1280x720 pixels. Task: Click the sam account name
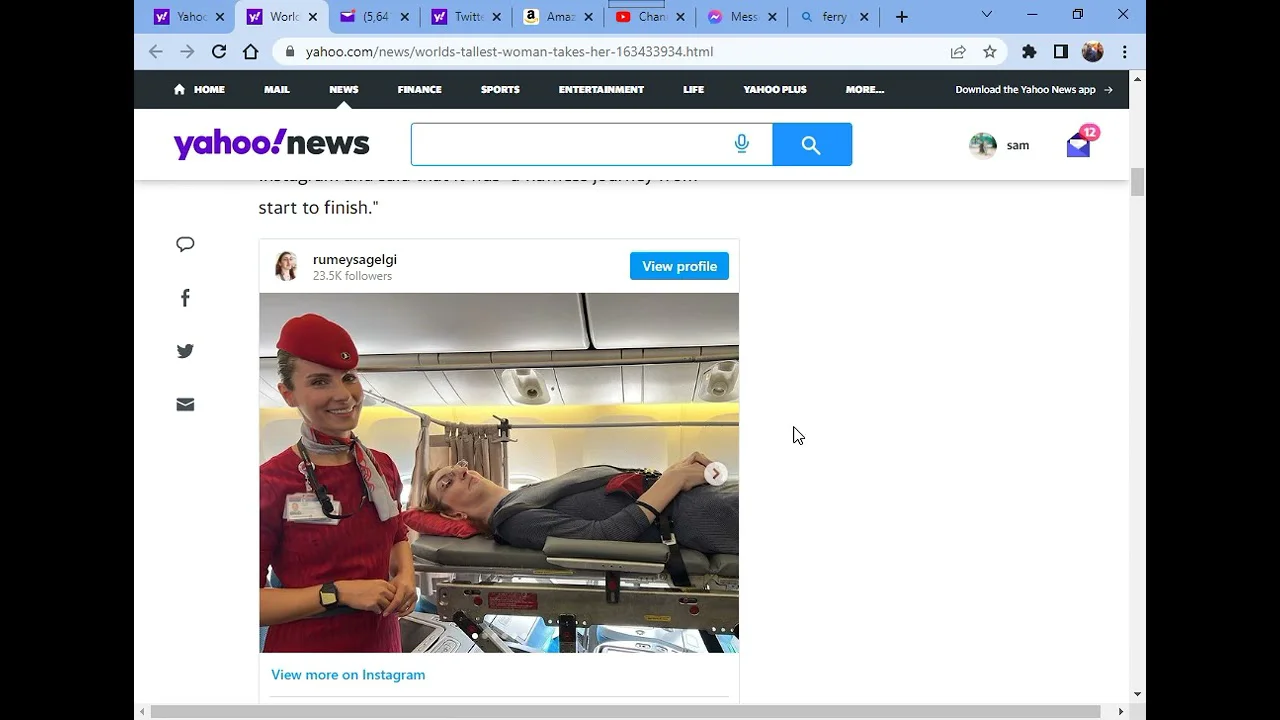(x=1018, y=146)
